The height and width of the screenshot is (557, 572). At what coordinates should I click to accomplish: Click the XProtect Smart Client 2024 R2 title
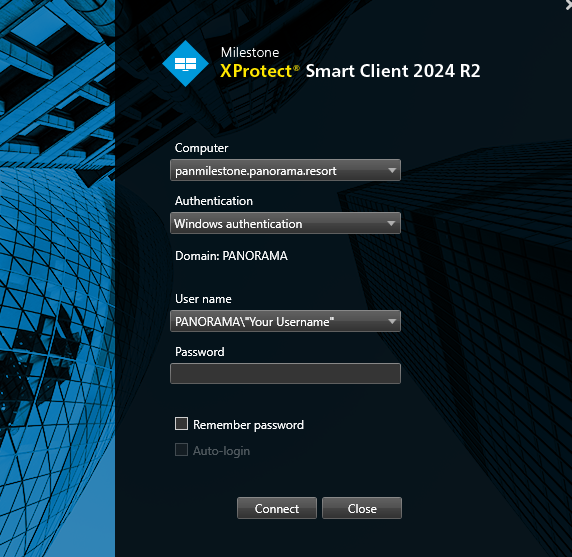coord(350,71)
